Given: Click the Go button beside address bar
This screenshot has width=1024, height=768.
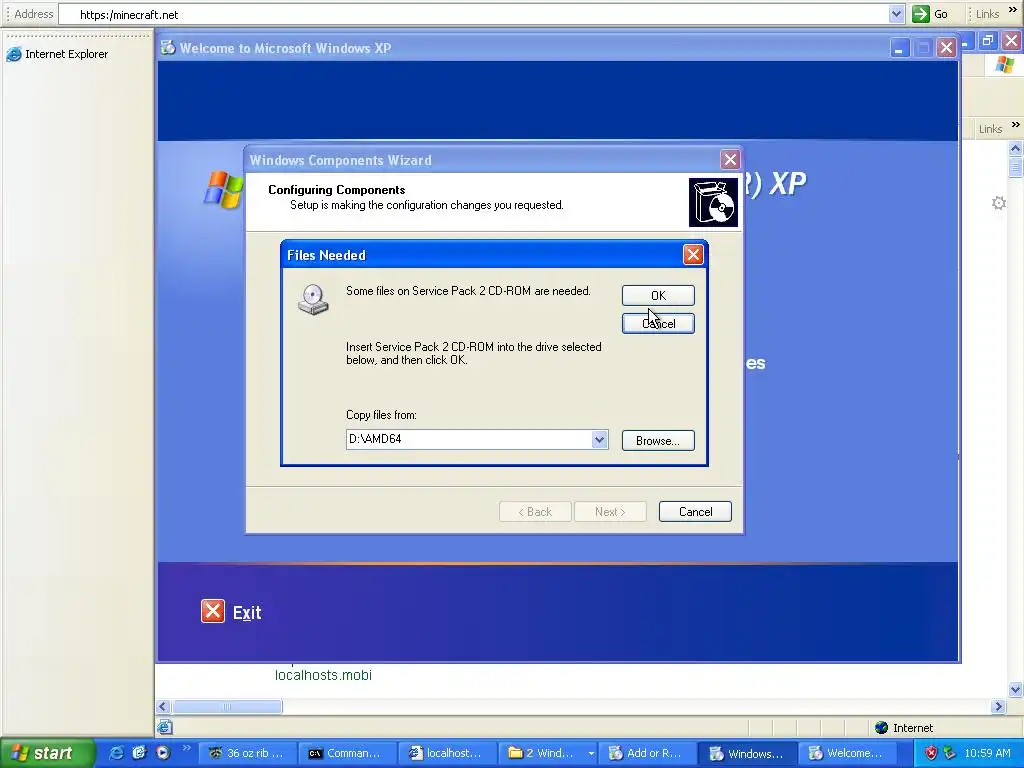Looking at the screenshot, I should [x=930, y=14].
